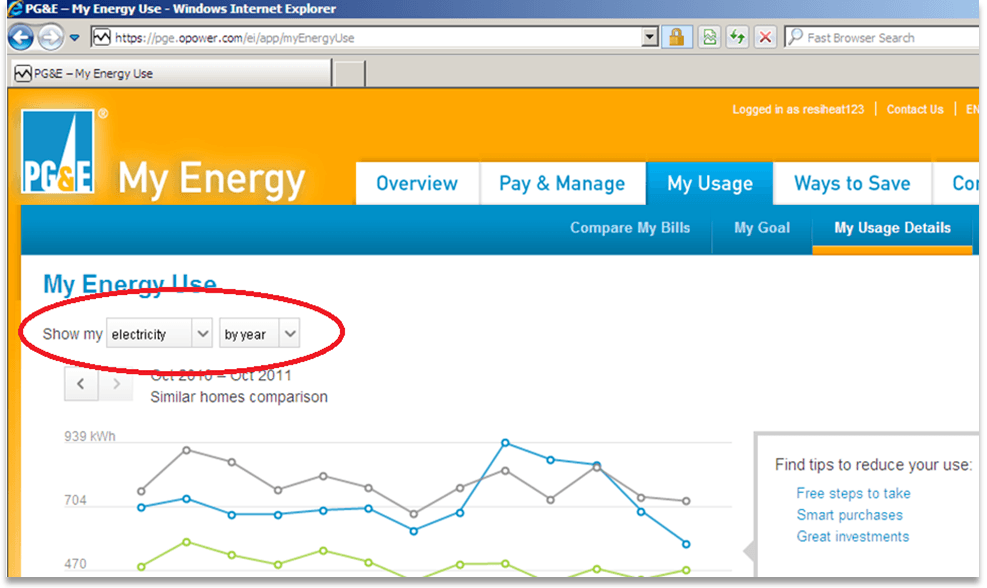
Task: Open the recent pages dropdown arrow
Action: 74,39
